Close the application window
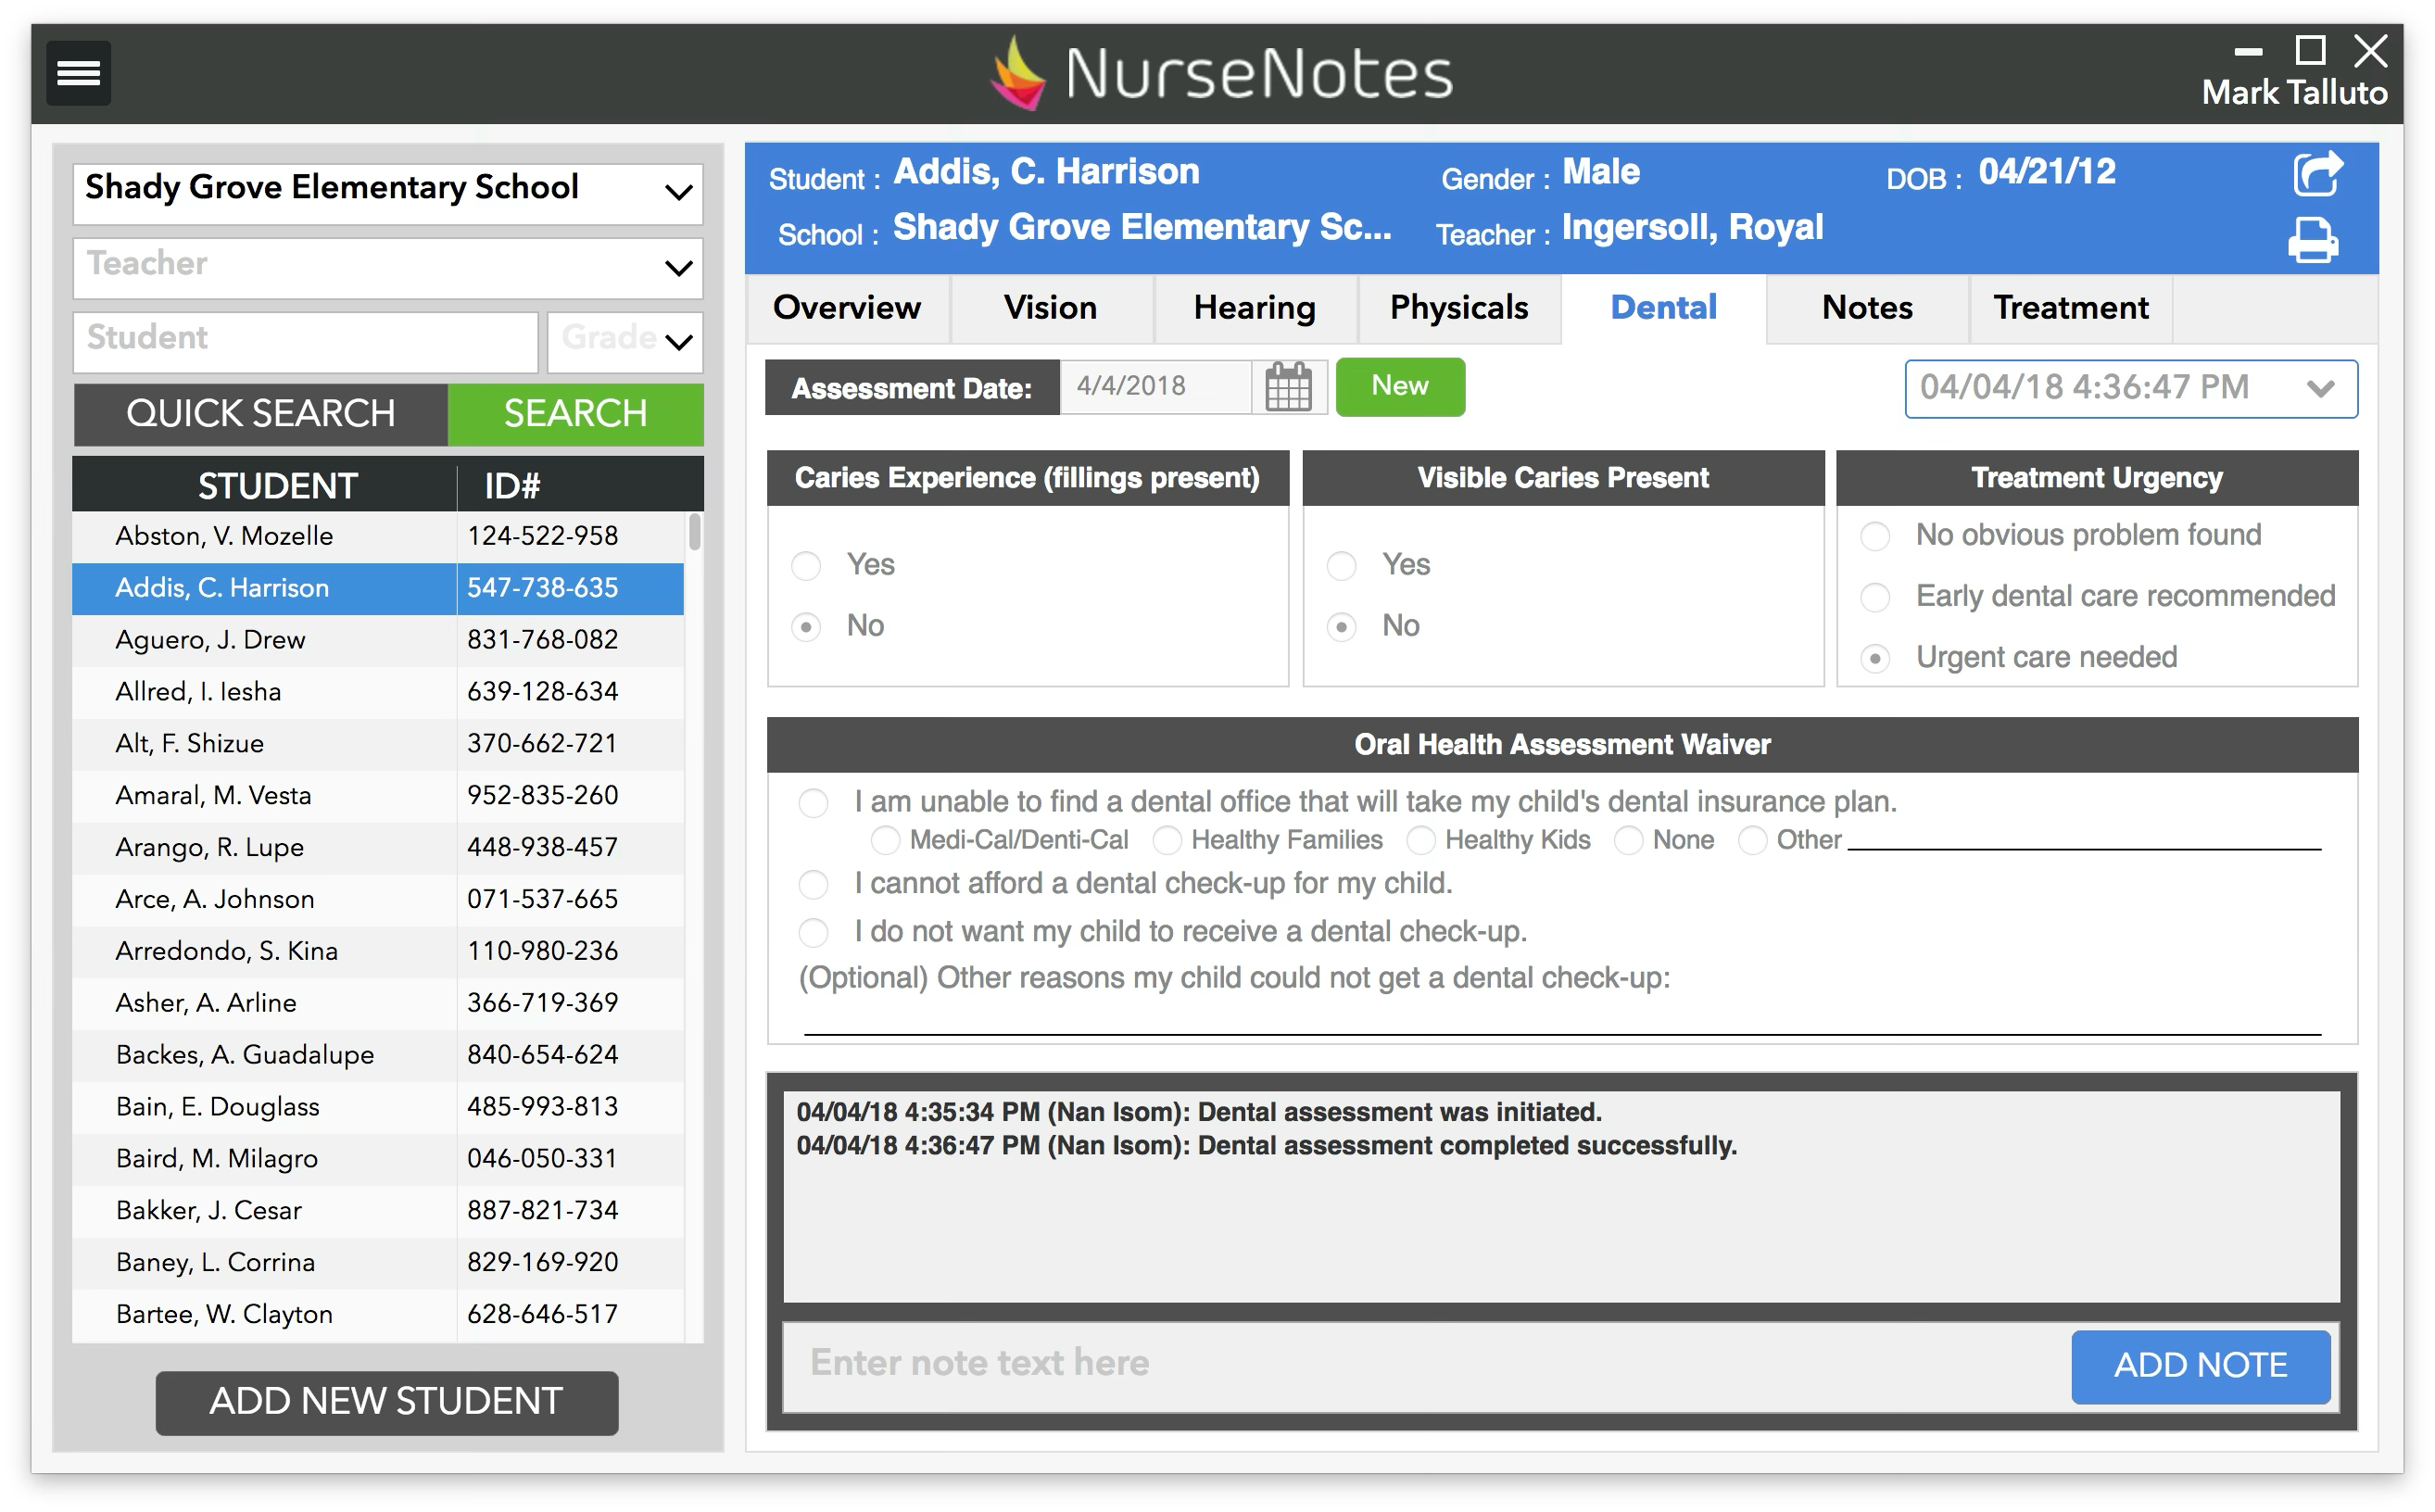This screenshot has width=2435, height=1512. click(x=2370, y=50)
